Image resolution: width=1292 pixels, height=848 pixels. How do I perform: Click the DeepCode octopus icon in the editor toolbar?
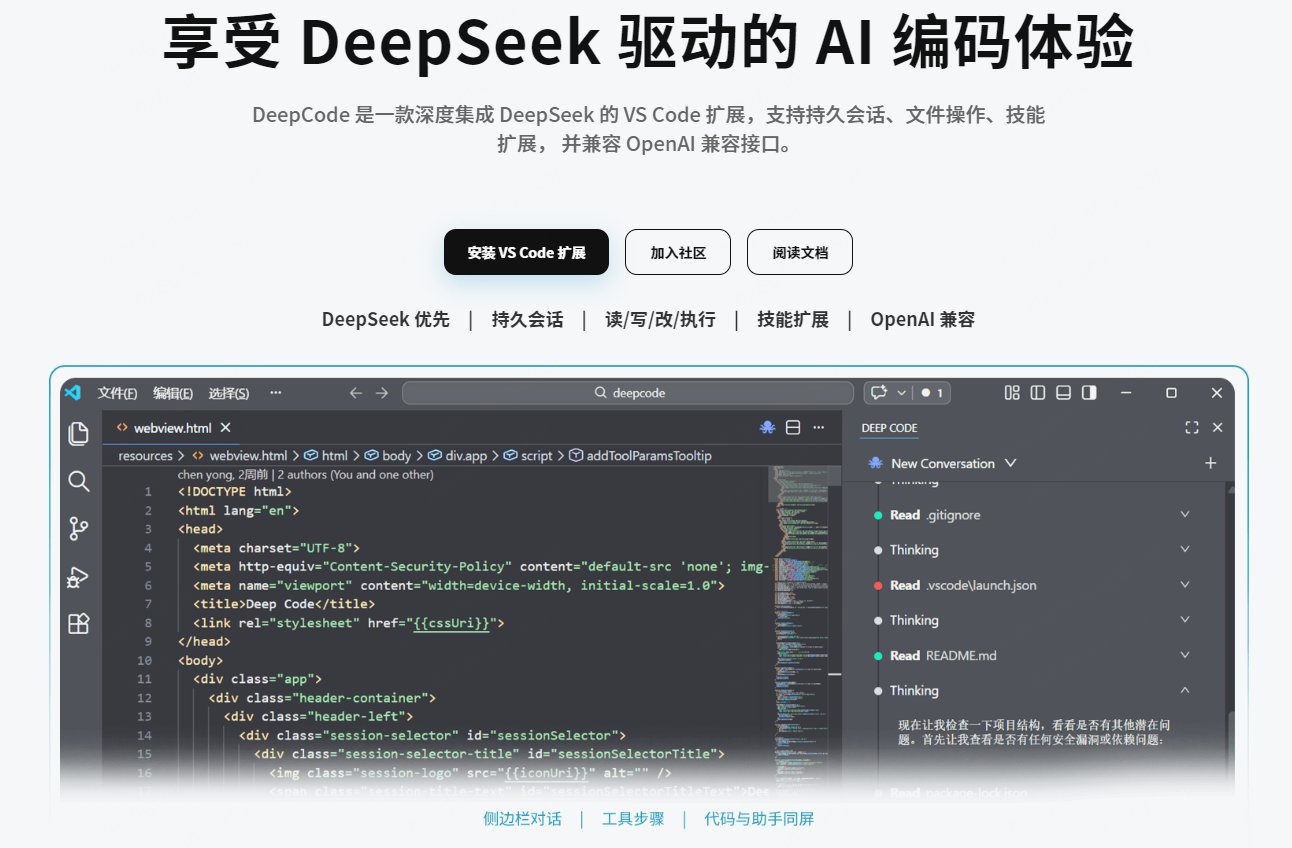[767, 428]
